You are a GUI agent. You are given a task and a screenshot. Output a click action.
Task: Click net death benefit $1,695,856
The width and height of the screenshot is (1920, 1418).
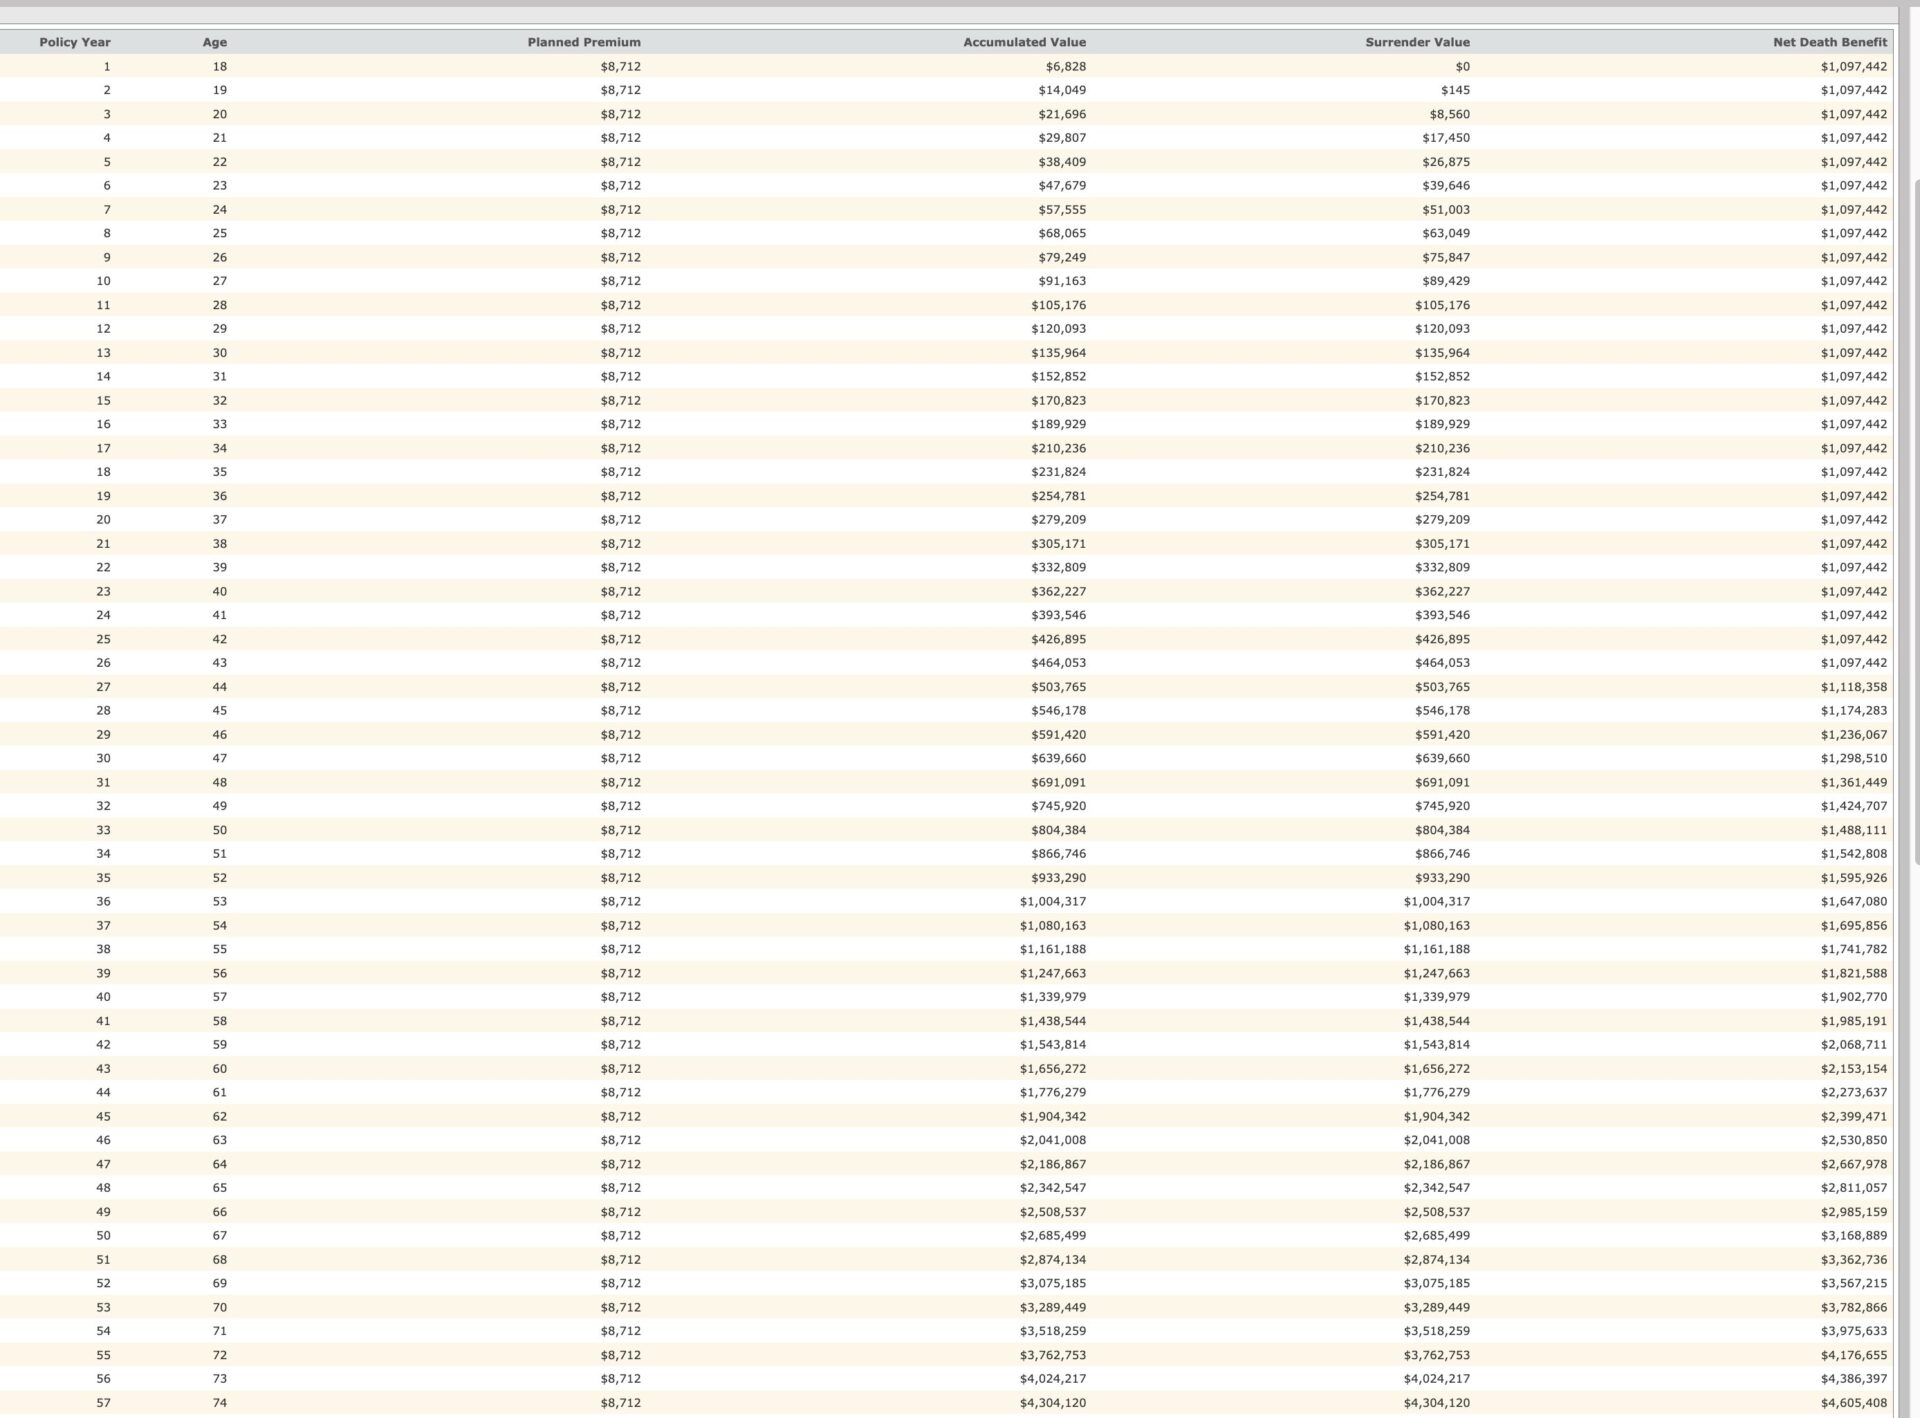(x=1854, y=925)
